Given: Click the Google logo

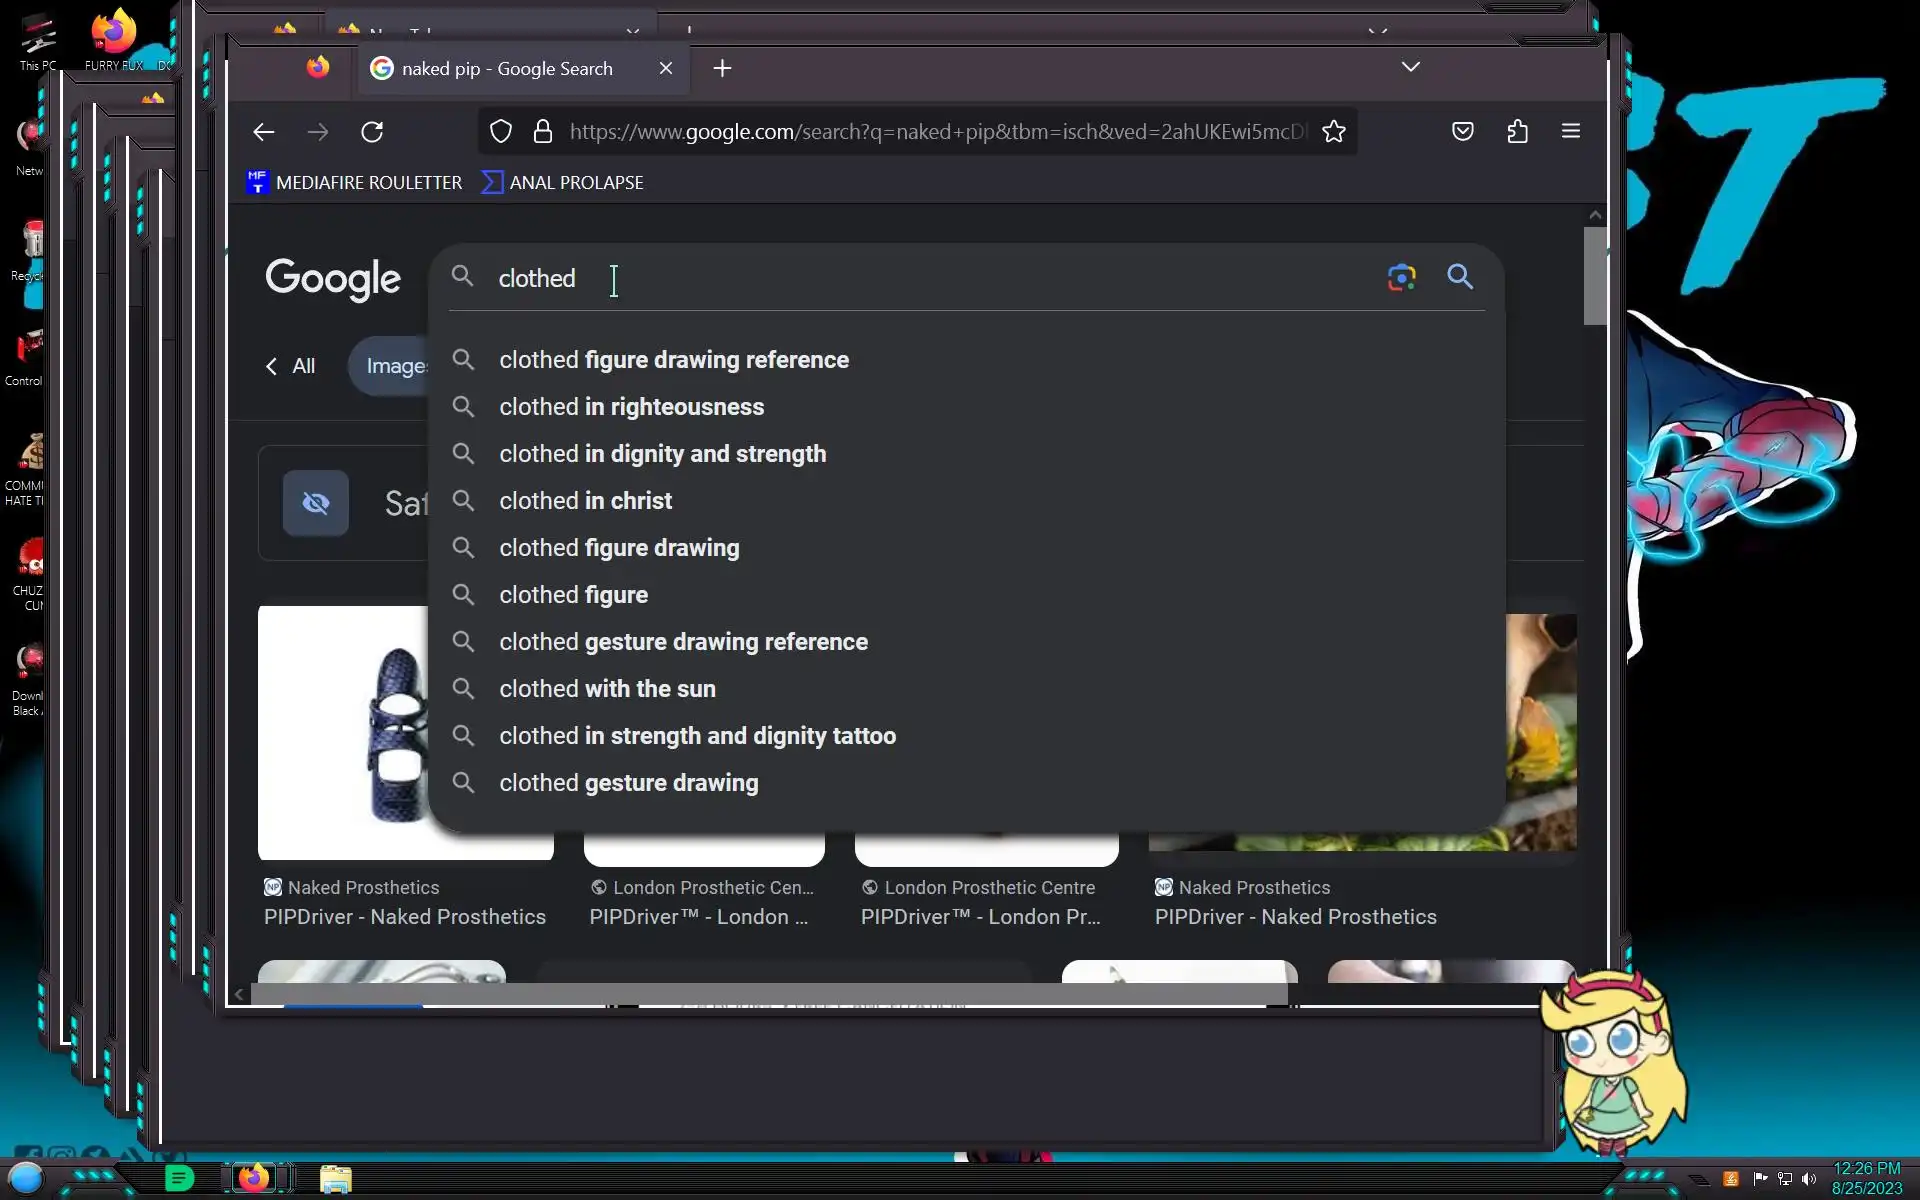Looking at the screenshot, I should coord(332,278).
